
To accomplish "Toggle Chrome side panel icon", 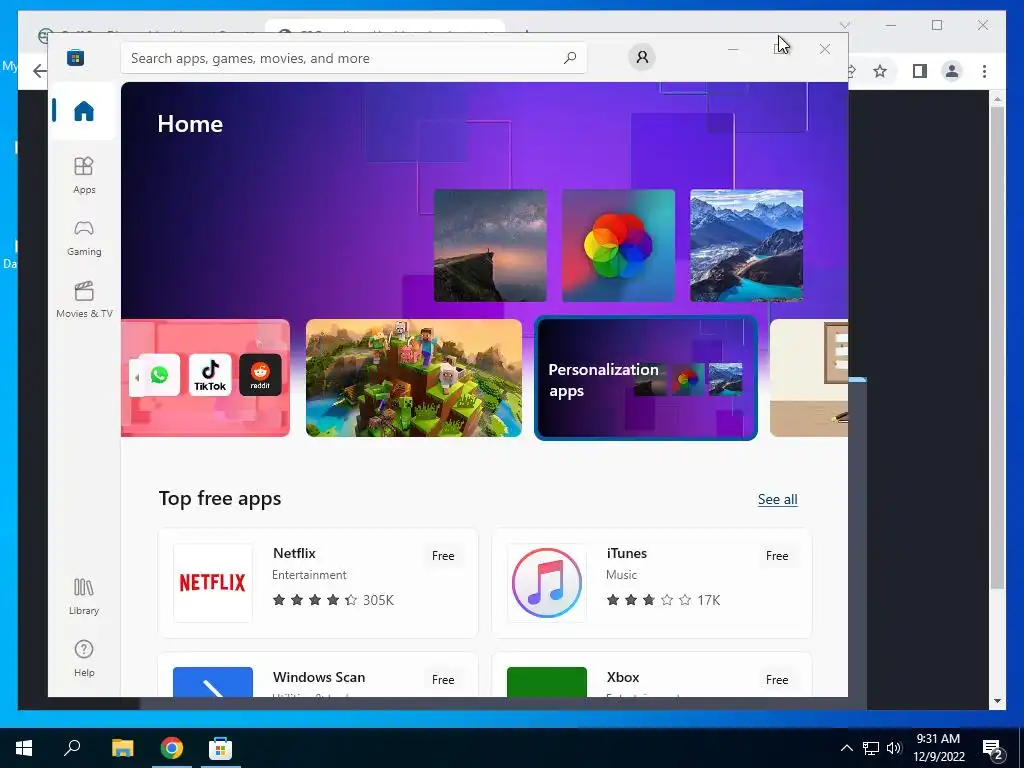I will click(x=920, y=71).
